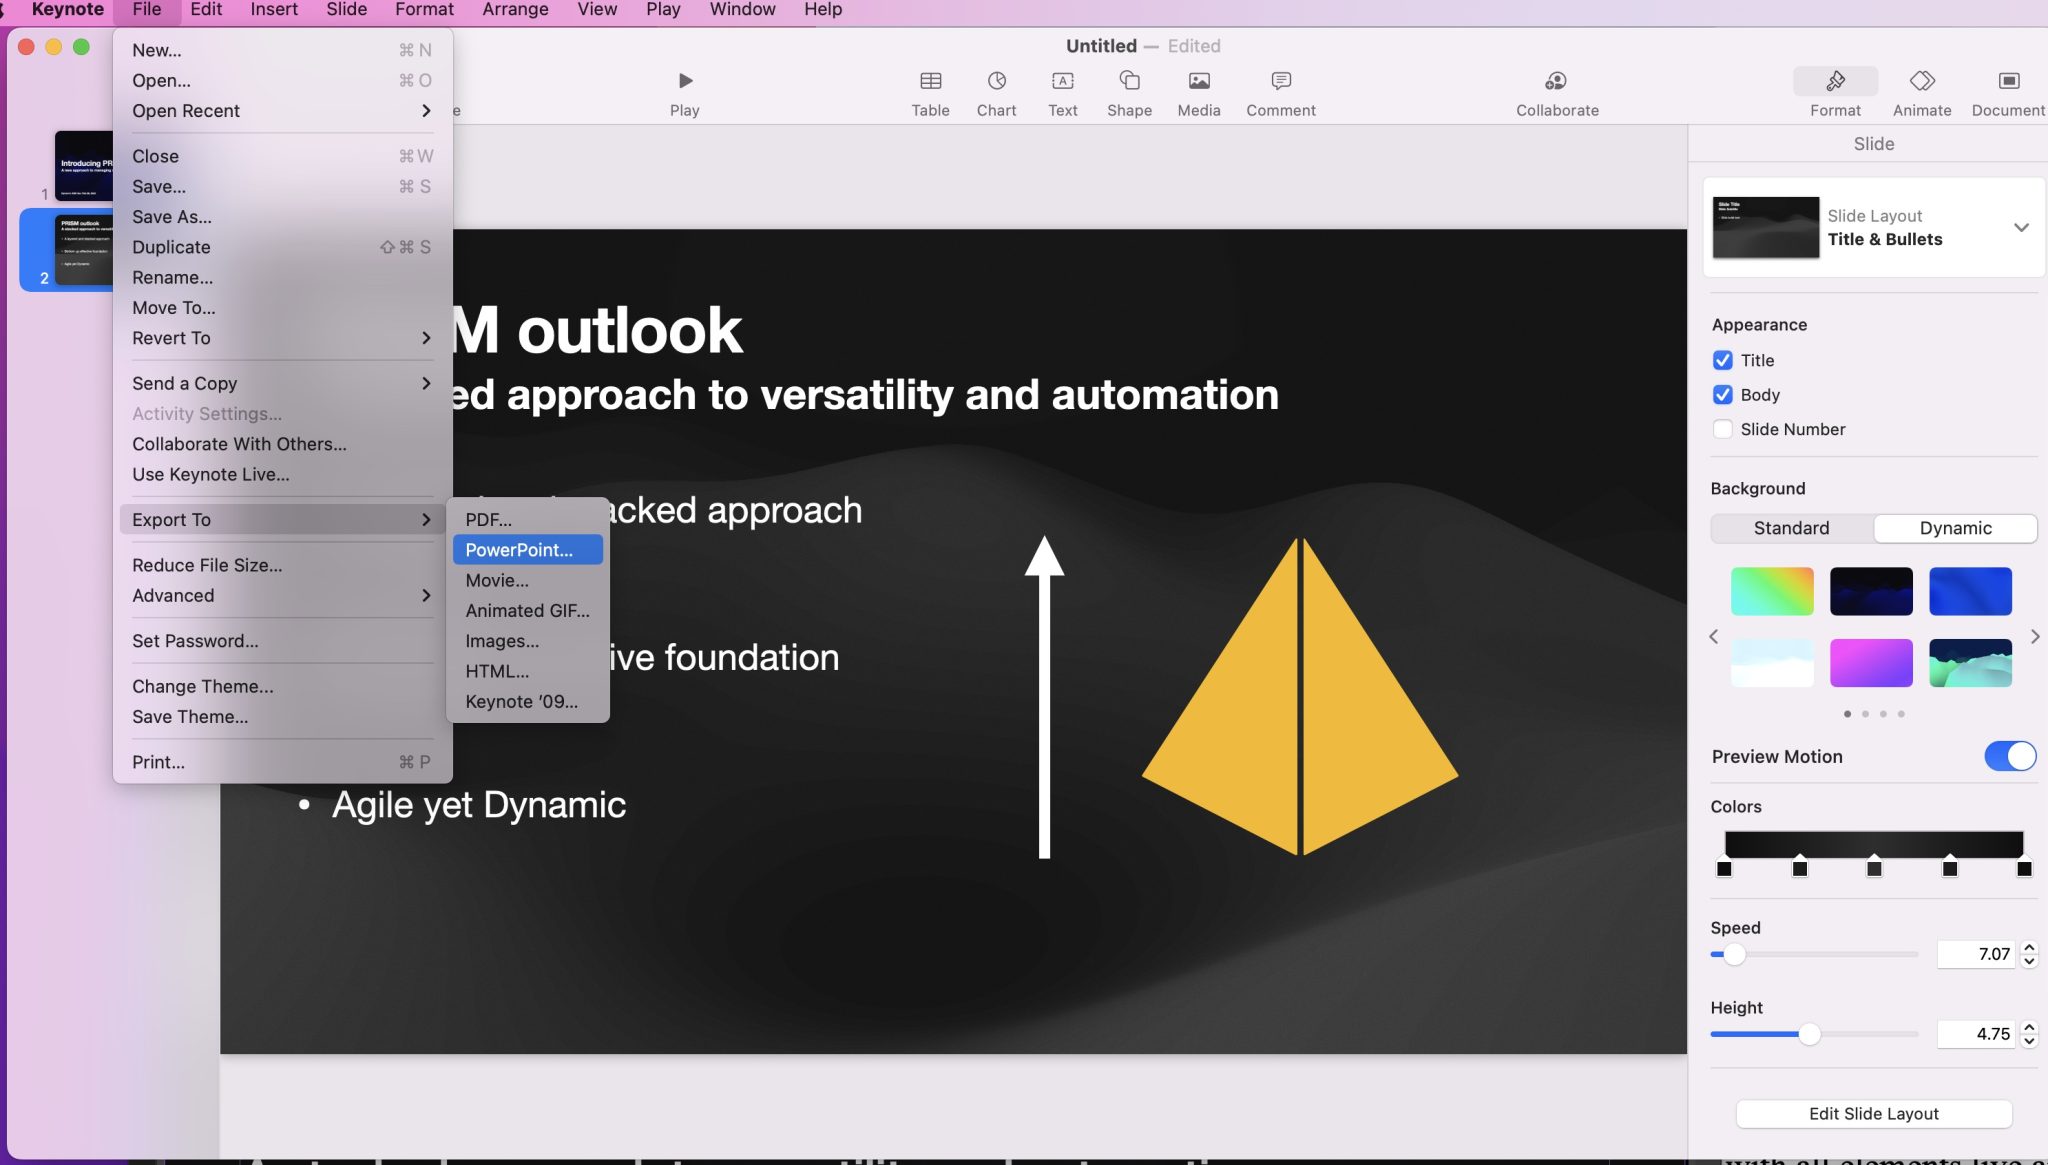Select PowerPoint from the Export To submenu
The image size is (2048, 1165).
pos(518,549)
